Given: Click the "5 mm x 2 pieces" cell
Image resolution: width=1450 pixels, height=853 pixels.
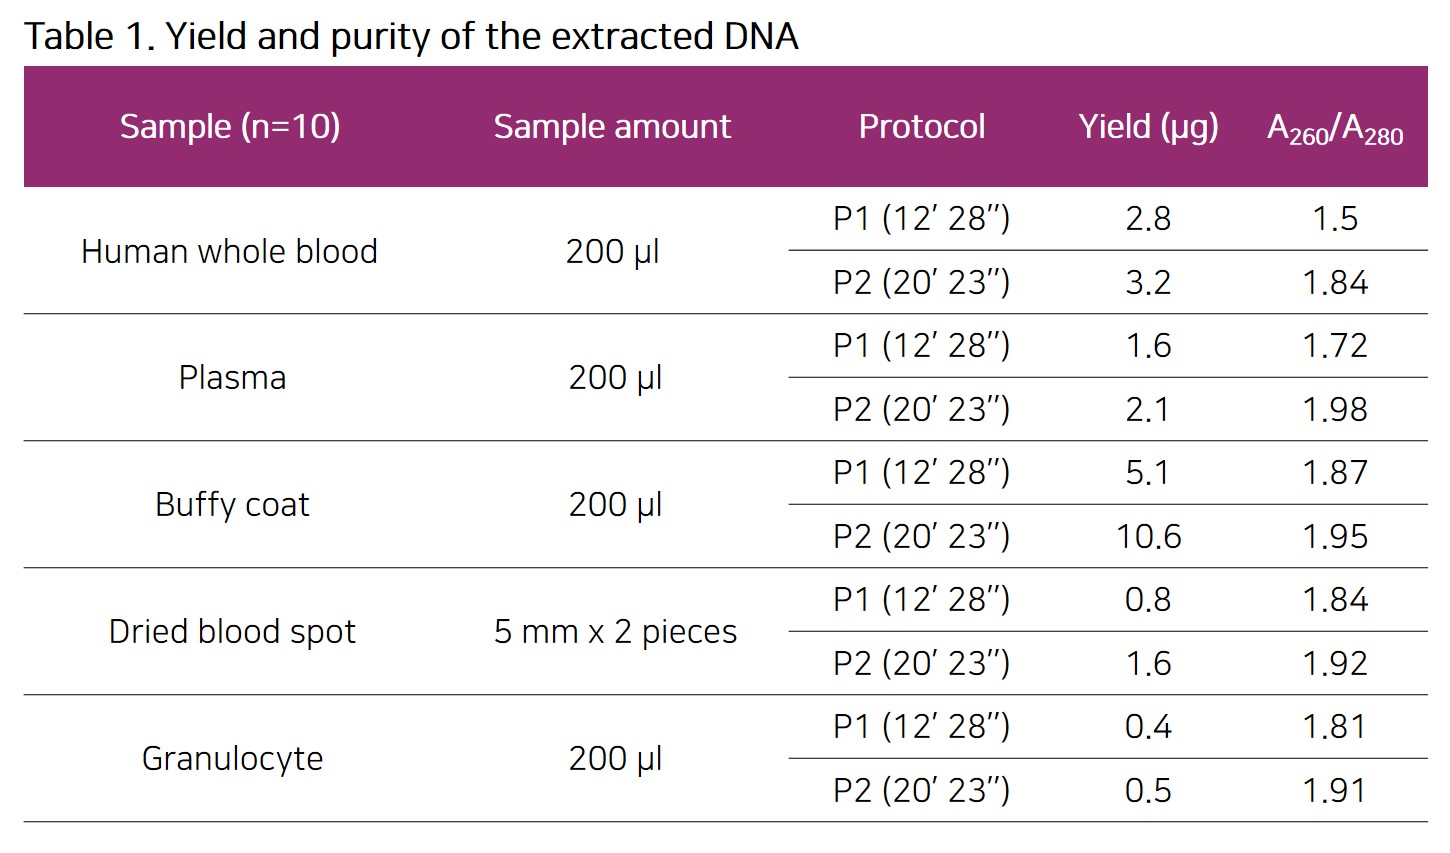Looking at the screenshot, I should (x=615, y=632).
